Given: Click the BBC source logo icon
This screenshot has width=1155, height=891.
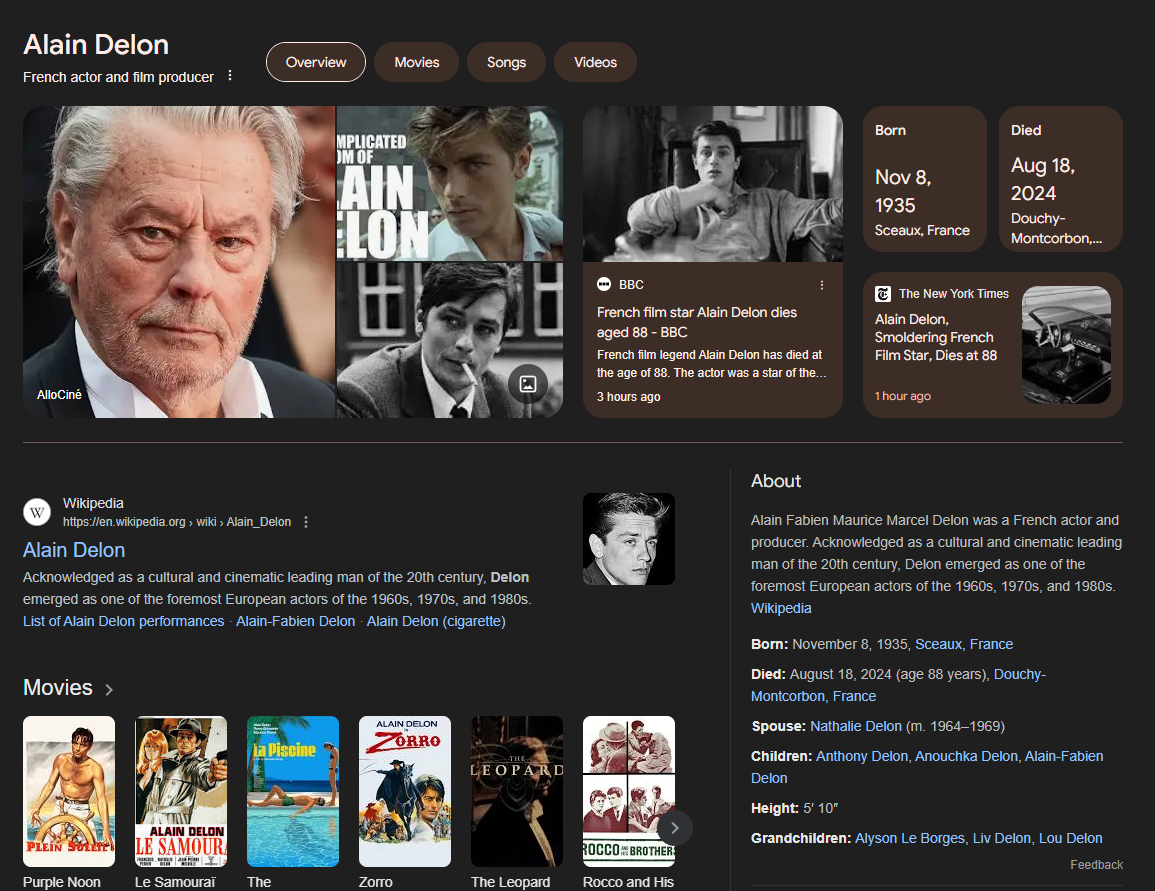Looking at the screenshot, I should click(x=604, y=285).
